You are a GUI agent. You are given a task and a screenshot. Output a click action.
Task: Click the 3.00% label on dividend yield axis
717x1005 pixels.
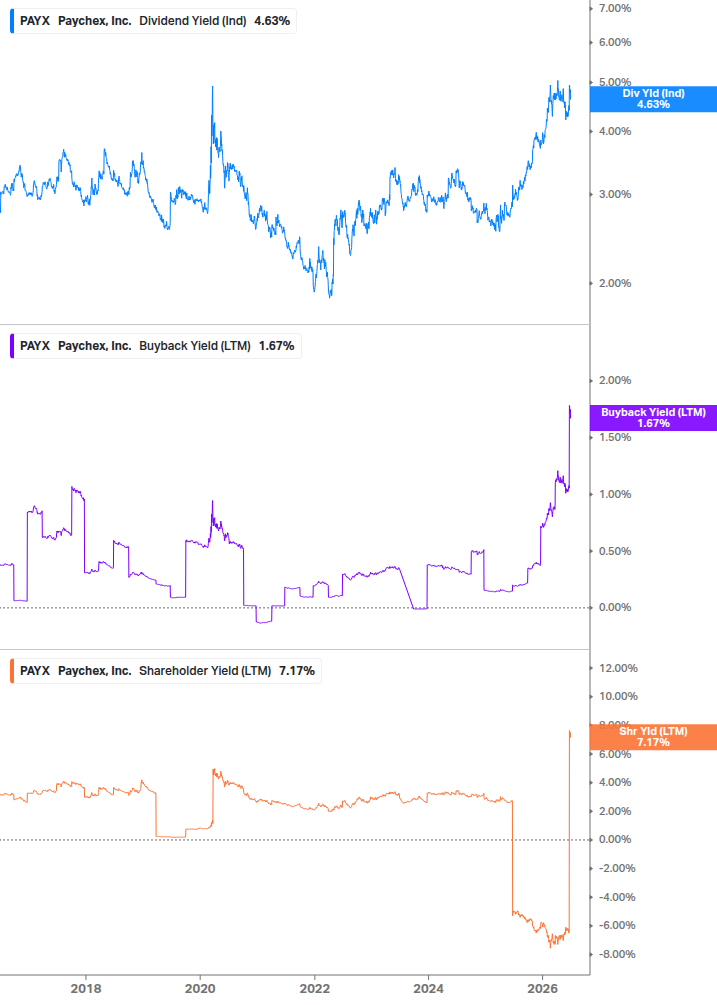(615, 194)
